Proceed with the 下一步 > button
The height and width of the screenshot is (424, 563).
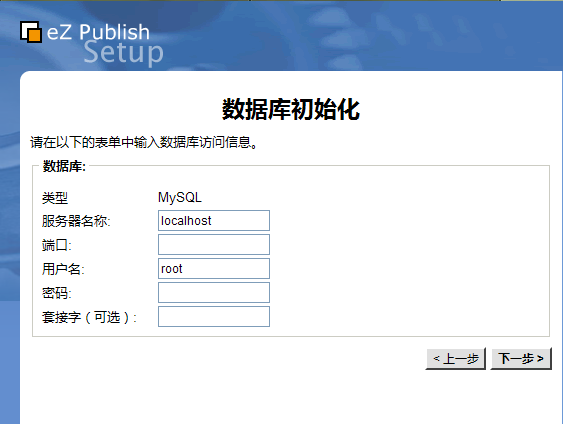(521, 358)
